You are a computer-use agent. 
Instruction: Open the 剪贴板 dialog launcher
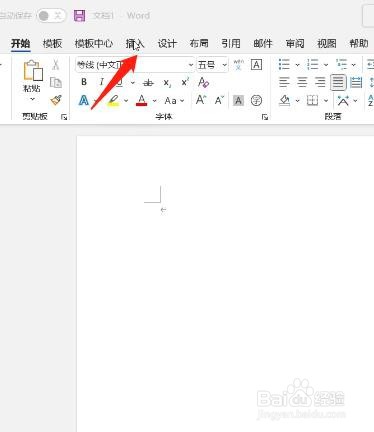tap(64, 117)
